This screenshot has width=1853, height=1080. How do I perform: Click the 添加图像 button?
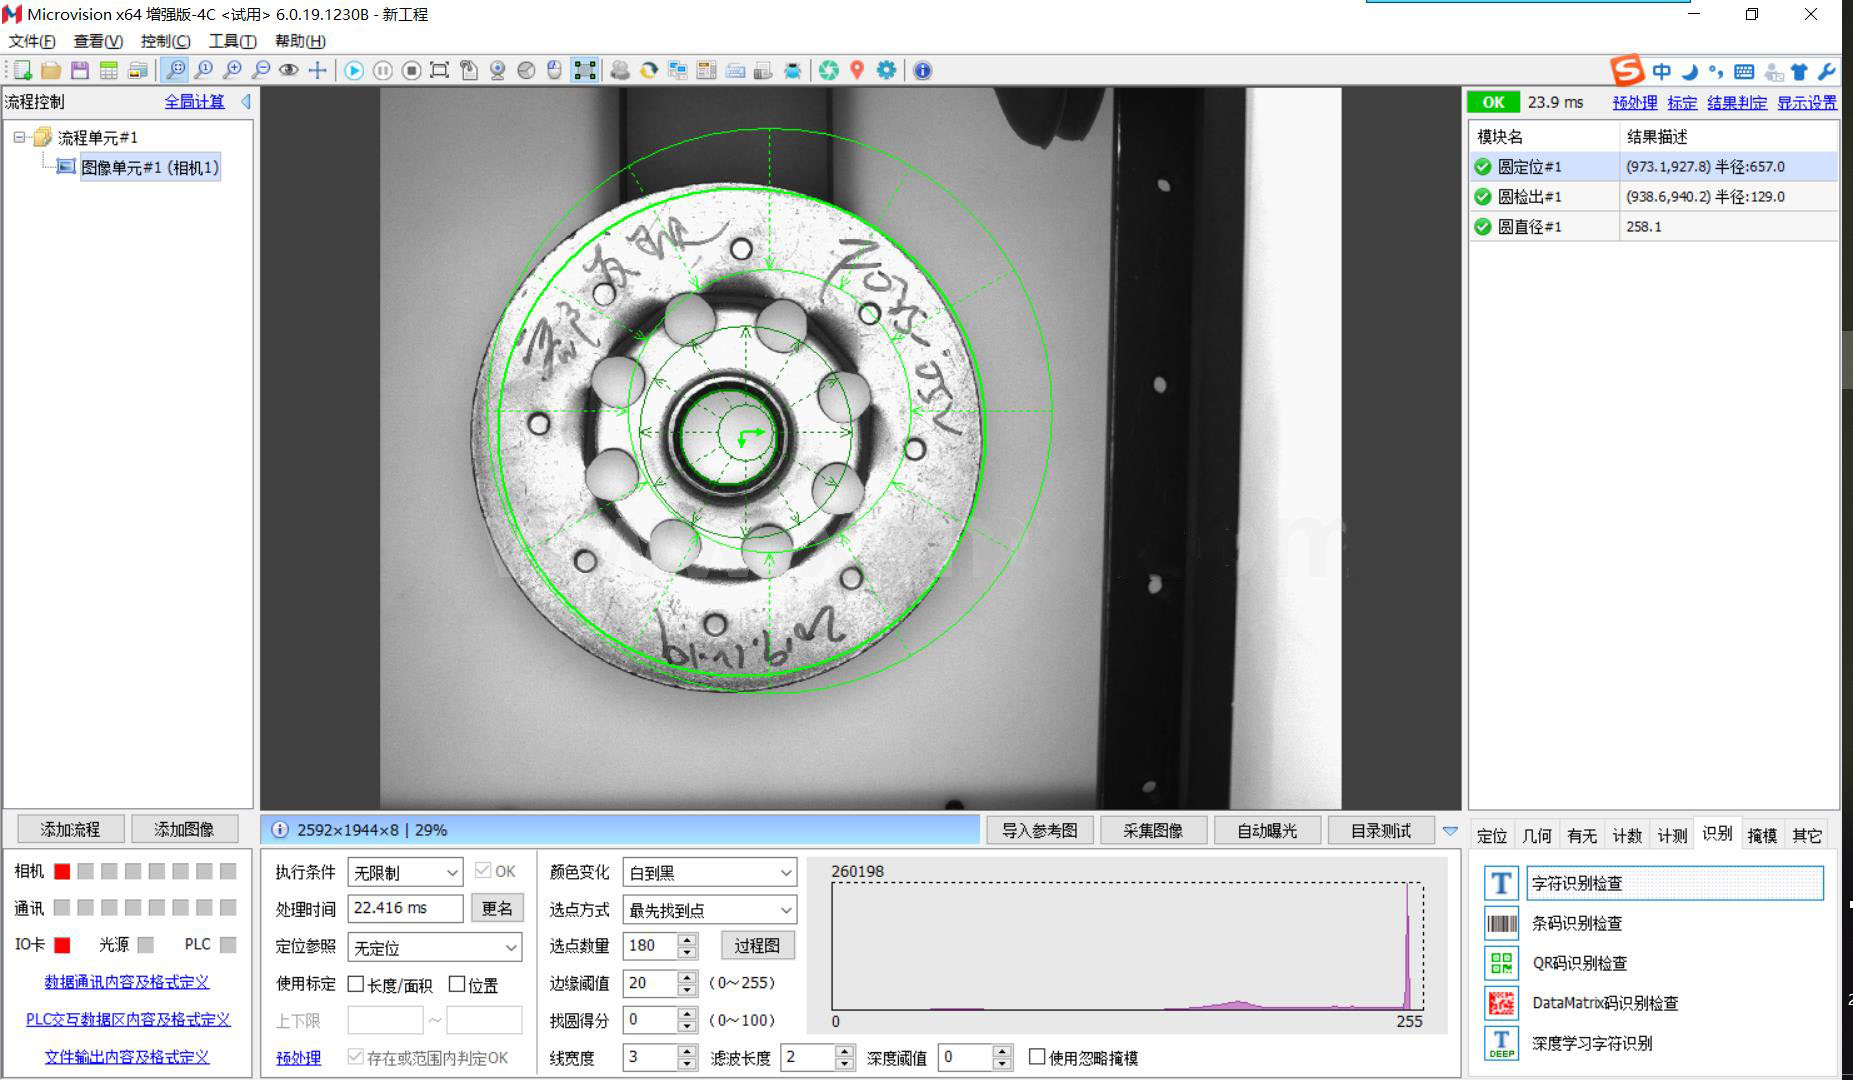pos(184,829)
